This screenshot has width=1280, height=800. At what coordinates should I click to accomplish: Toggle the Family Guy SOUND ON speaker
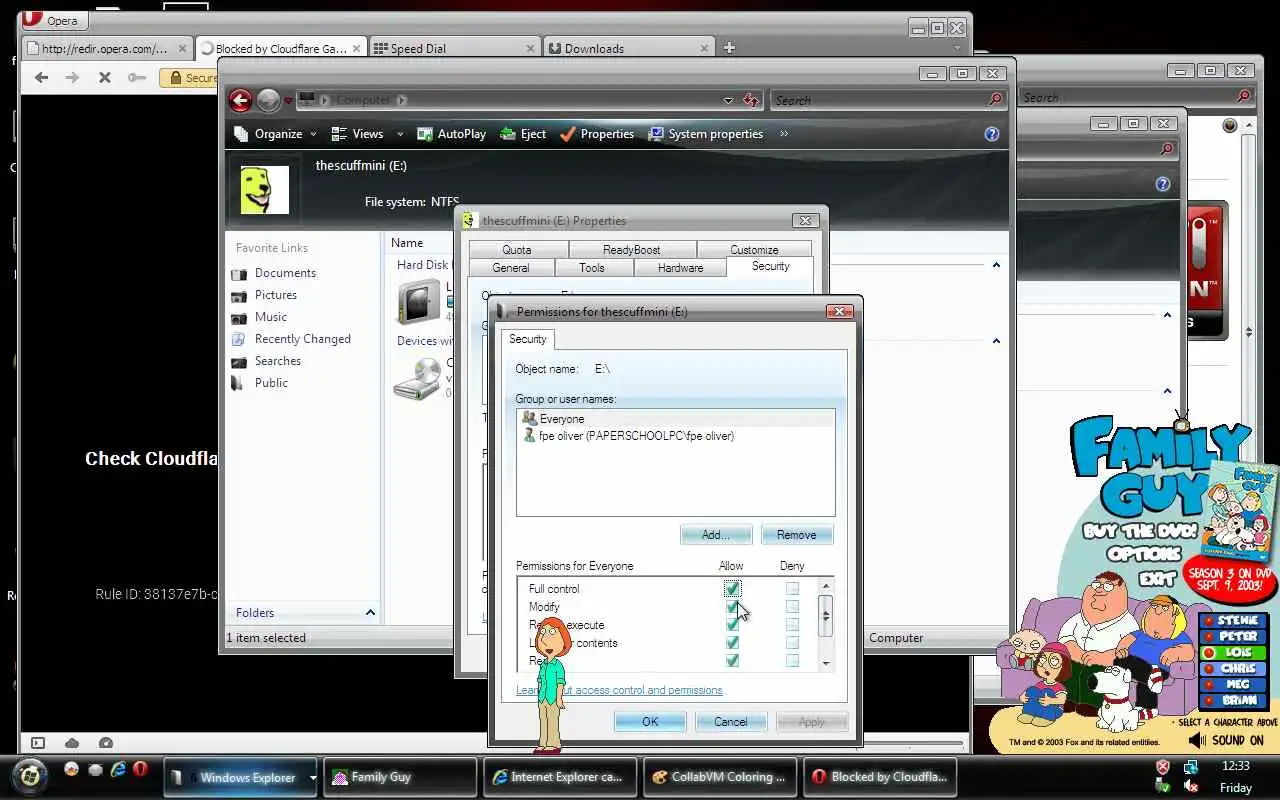point(1197,740)
